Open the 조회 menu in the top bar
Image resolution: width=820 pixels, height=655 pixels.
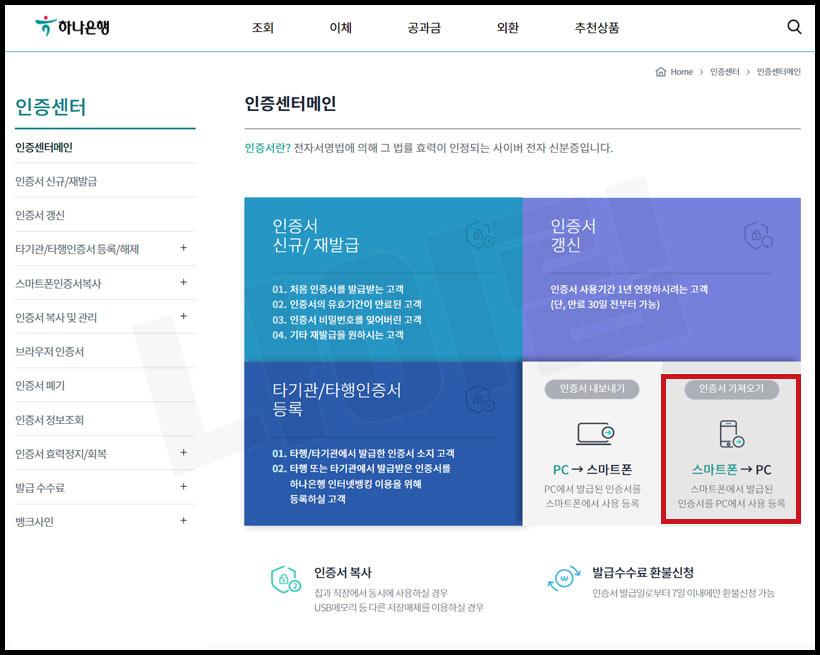tap(263, 27)
